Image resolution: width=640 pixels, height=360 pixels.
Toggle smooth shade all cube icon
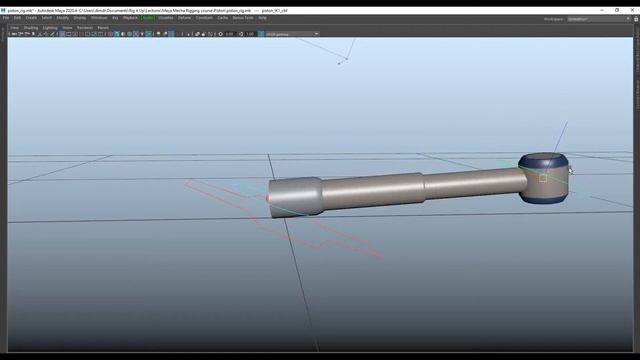click(117, 34)
